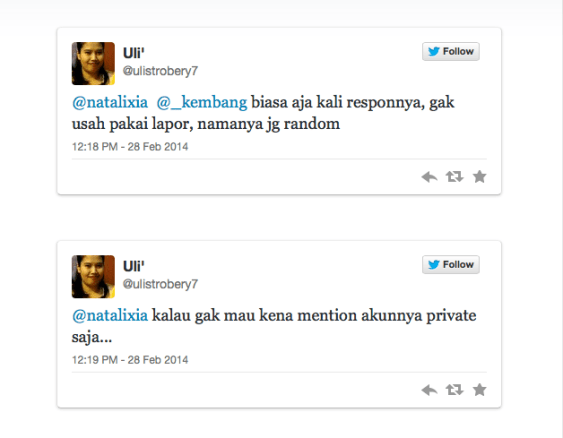Open @ulistrobery7 handle in the second tweet

coord(160,284)
